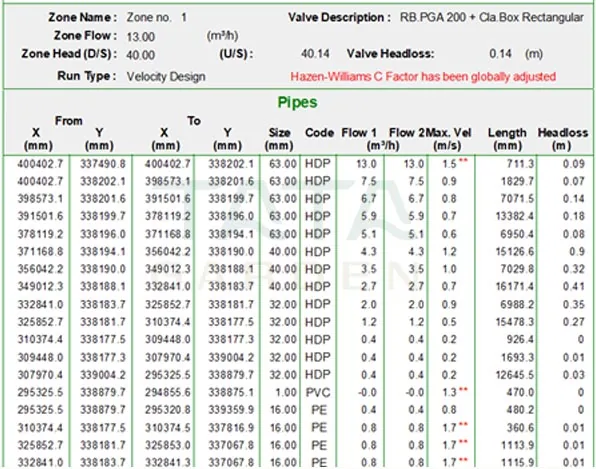Click the Zone Name value 'Zone no. 1'

(x=156, y=17)
